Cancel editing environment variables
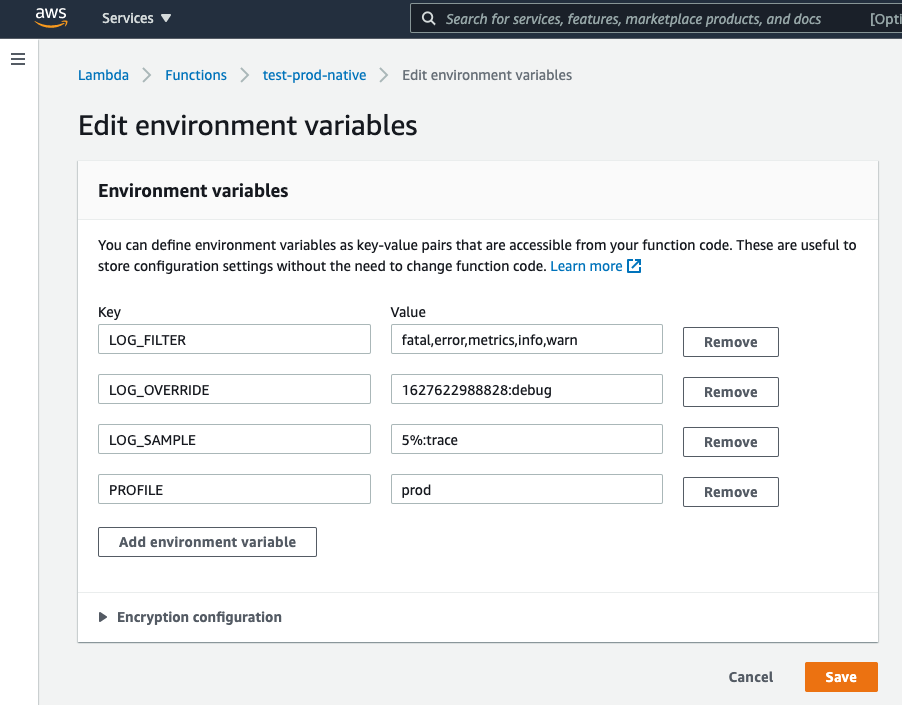Screen dimensions: 902x705 tap(750, 677)
